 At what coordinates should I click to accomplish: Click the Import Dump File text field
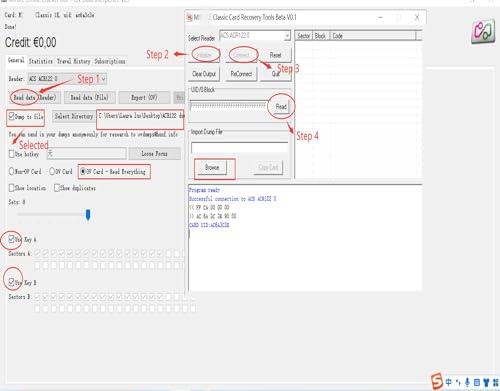(x=239, y=147)
